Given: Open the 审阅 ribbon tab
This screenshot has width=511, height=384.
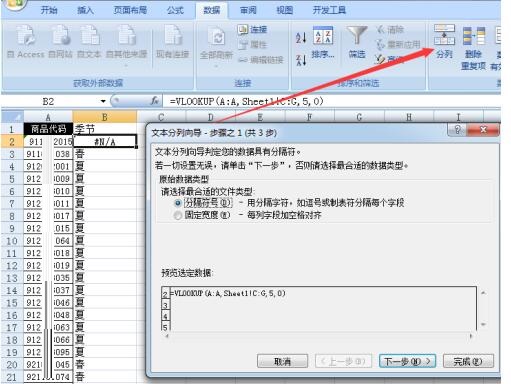Looking at the screenshot, I should (x=248, y=10).
